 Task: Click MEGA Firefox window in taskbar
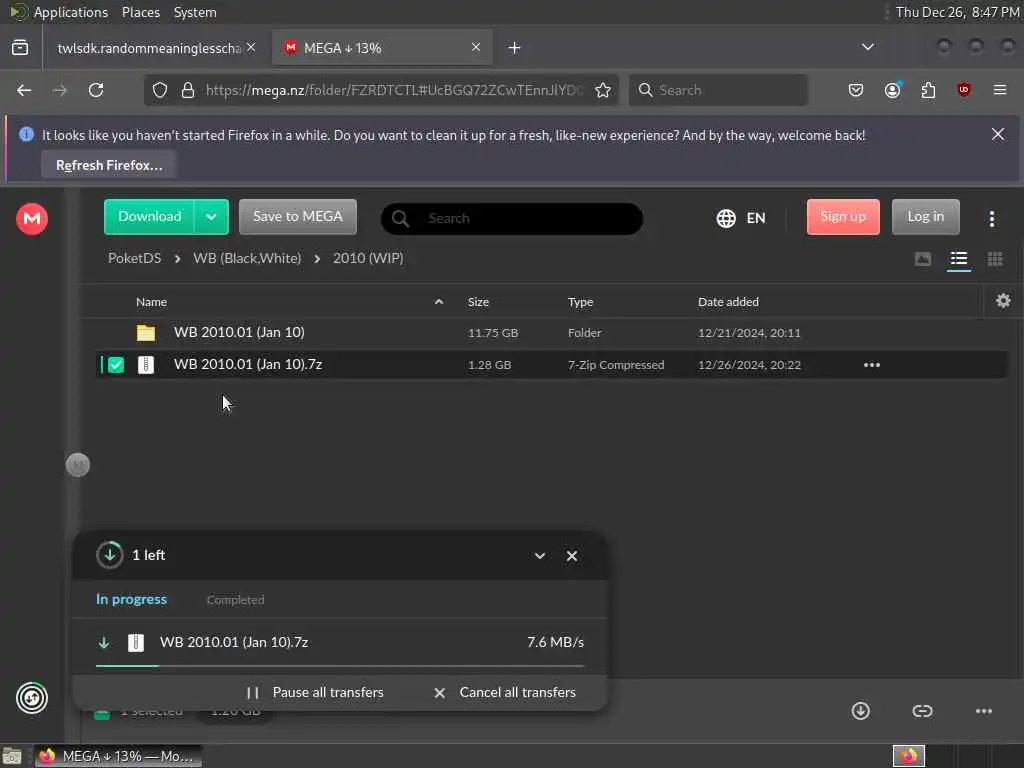tap(118, 756)
